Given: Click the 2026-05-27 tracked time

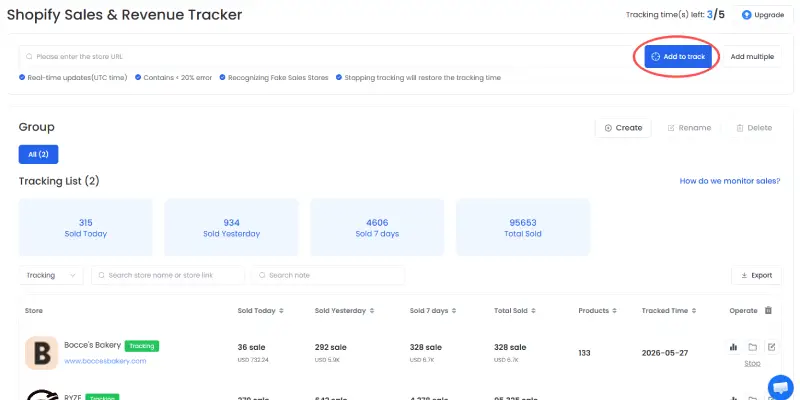Looking at the screenshot, I should (x=665, y=353).
